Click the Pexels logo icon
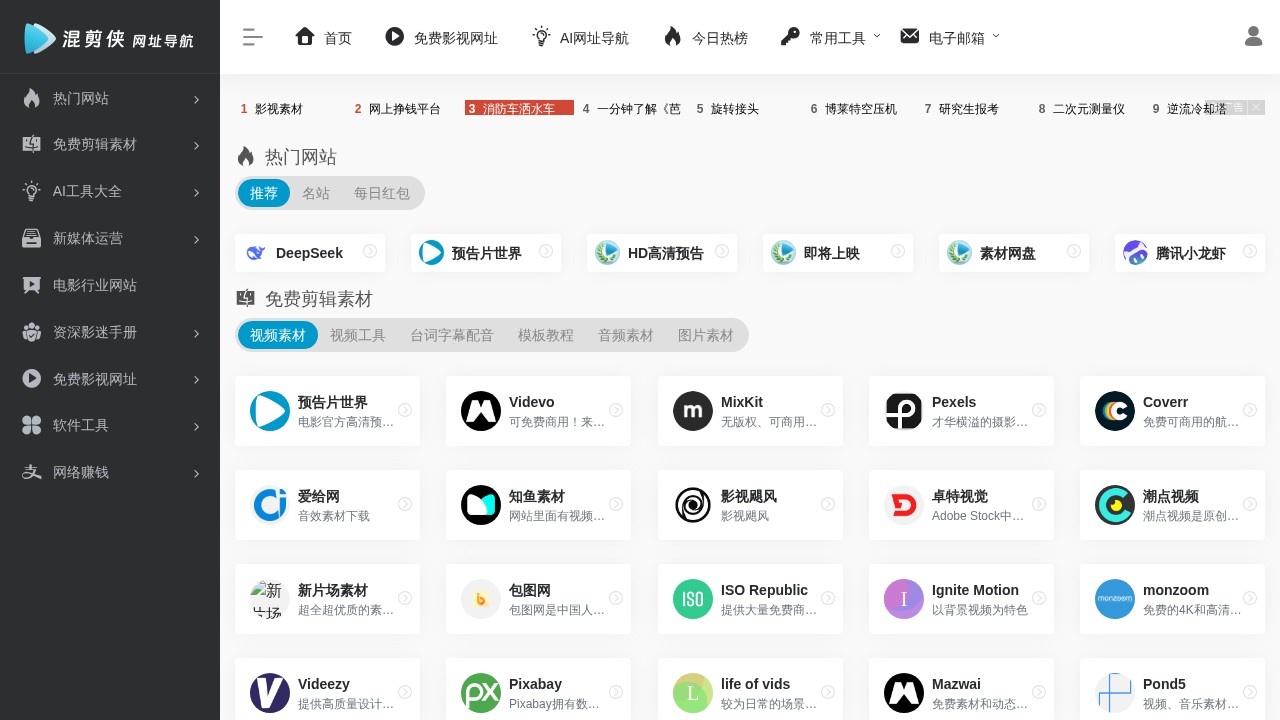1280x720 pixels. 904,411
